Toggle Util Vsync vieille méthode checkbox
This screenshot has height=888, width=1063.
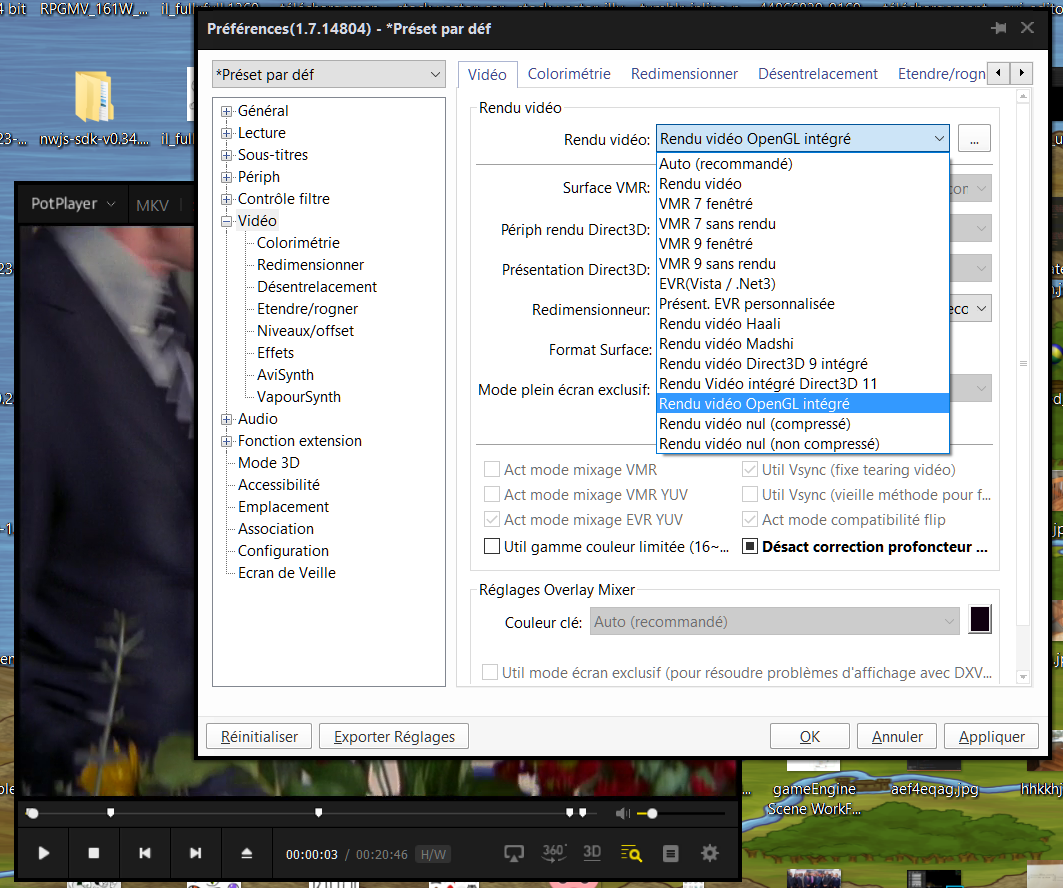[750, 494]
